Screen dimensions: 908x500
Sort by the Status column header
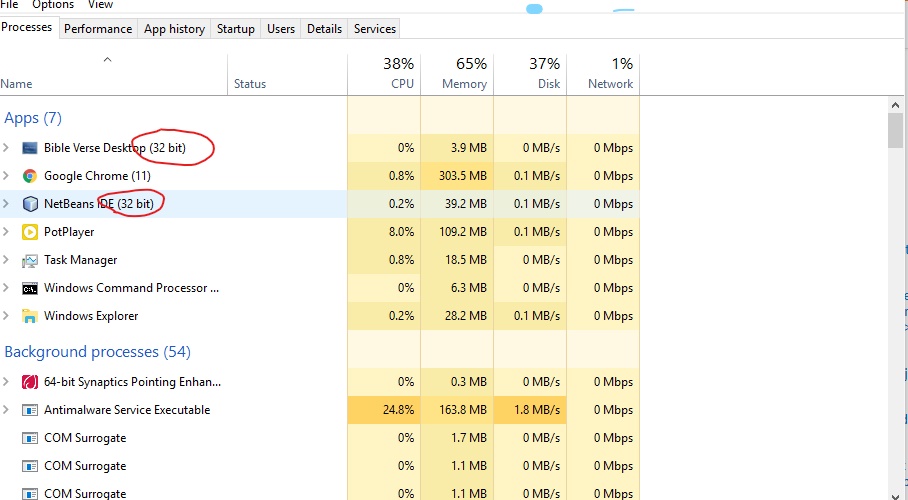click(287, 74)
